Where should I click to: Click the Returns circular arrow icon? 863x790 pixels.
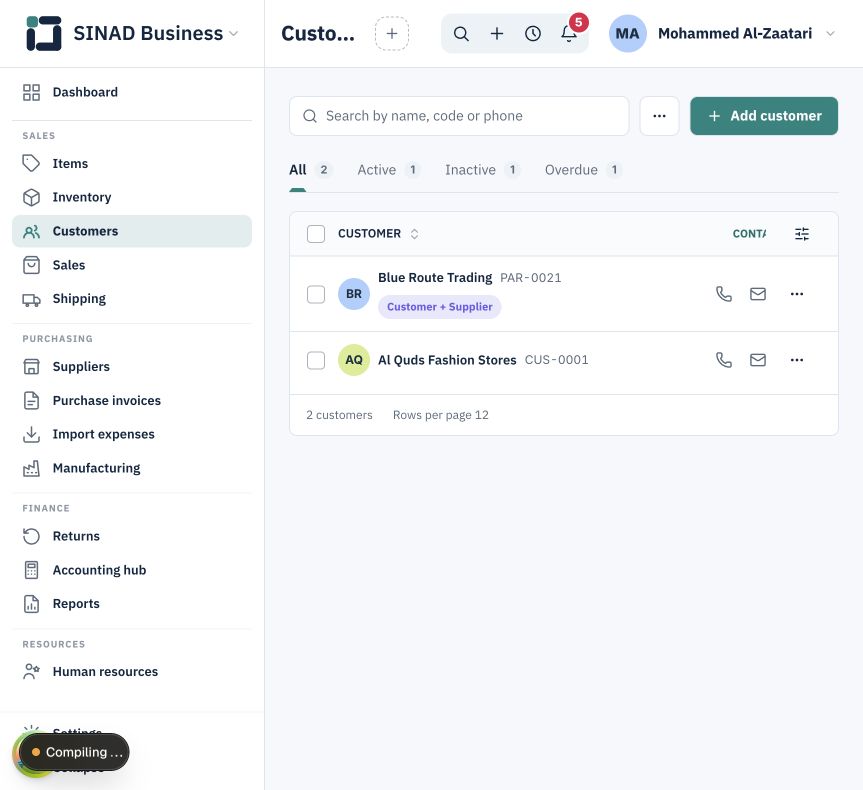tap(31, 536)
